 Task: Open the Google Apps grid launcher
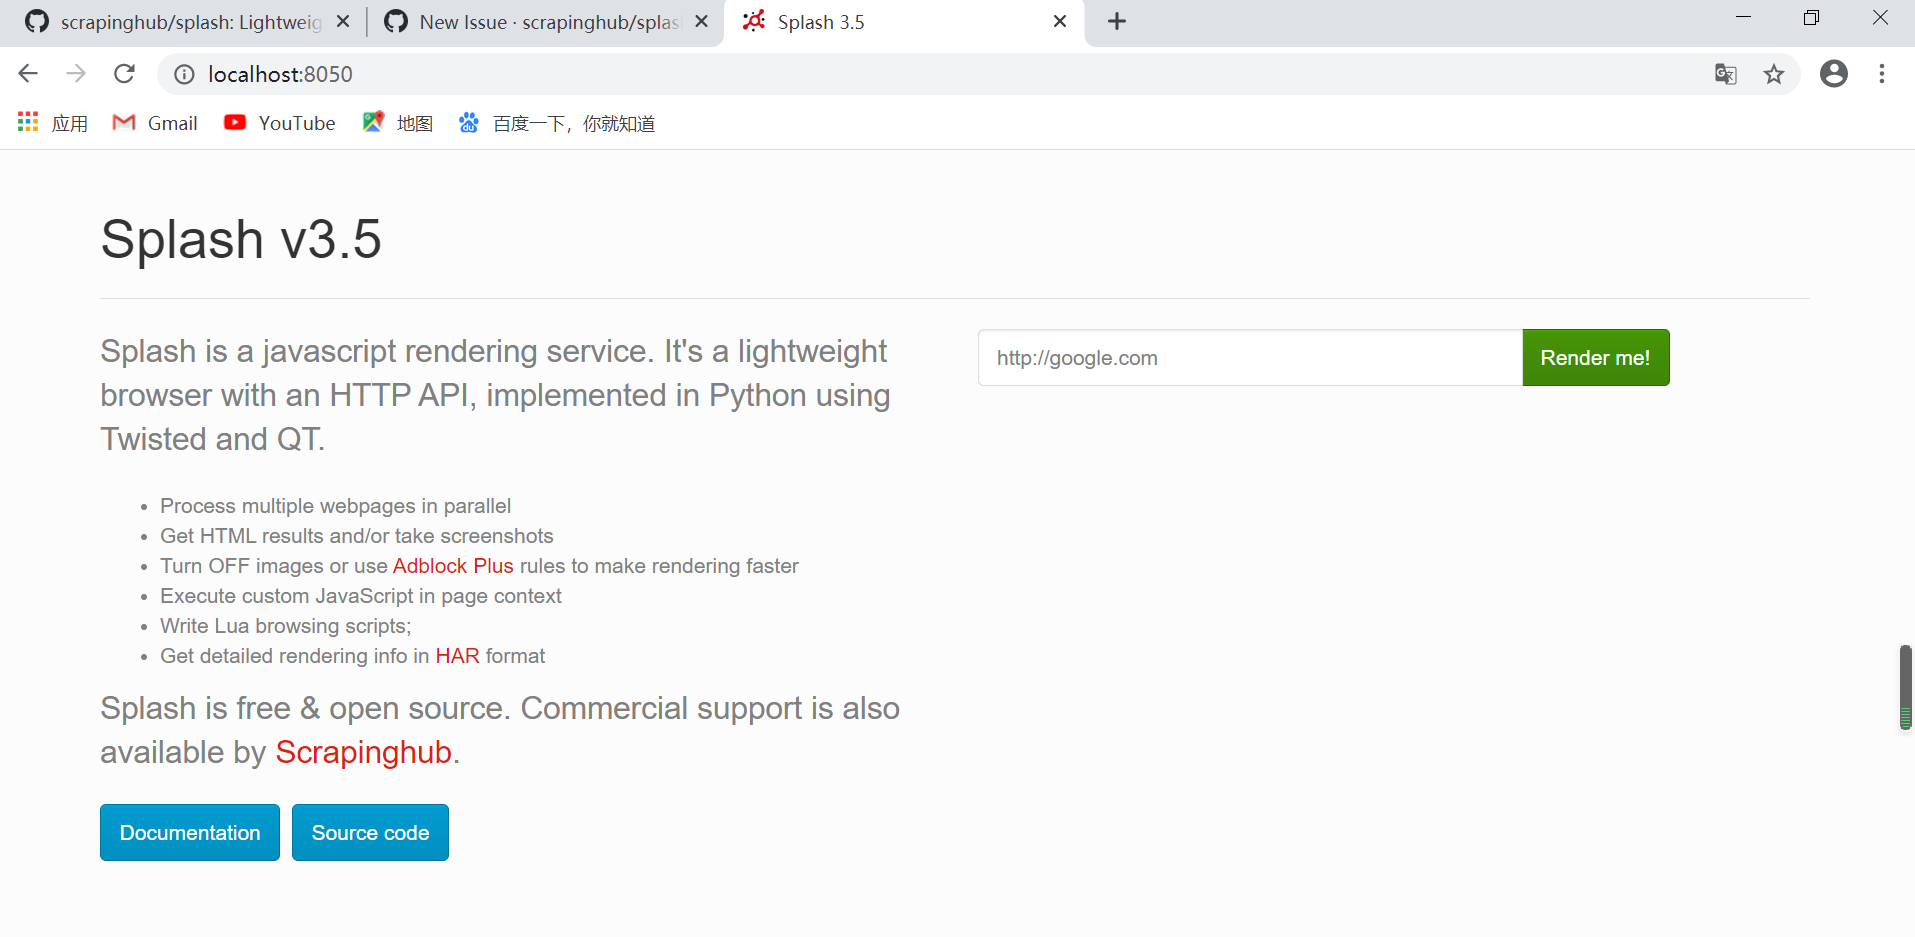point(27,122)
